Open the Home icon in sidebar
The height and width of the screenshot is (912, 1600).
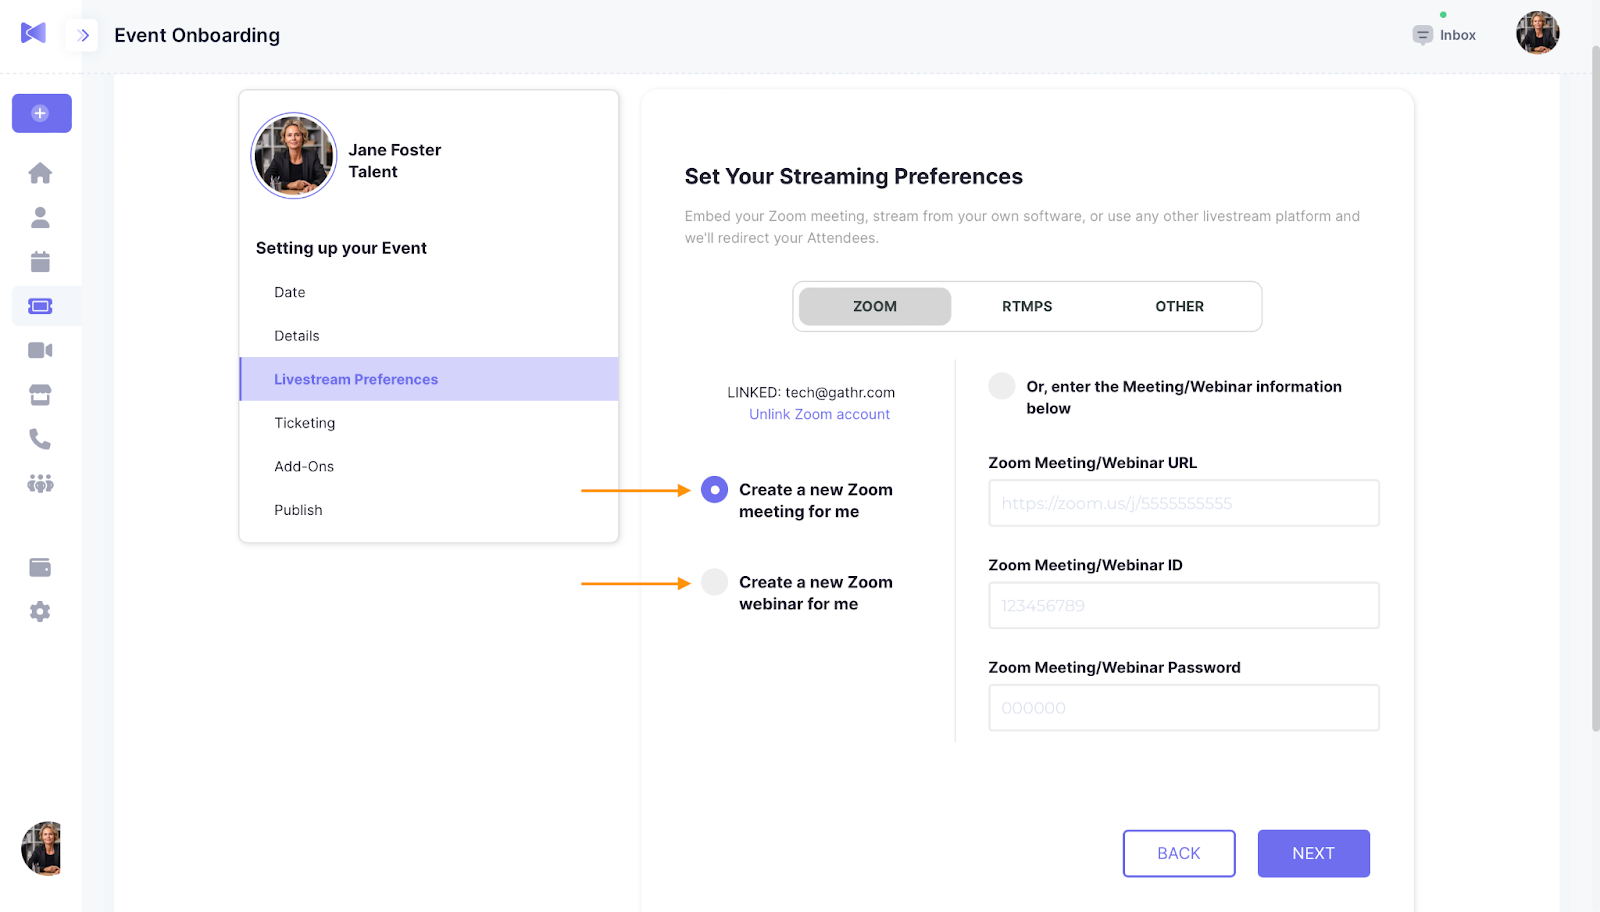coord(40,173)
